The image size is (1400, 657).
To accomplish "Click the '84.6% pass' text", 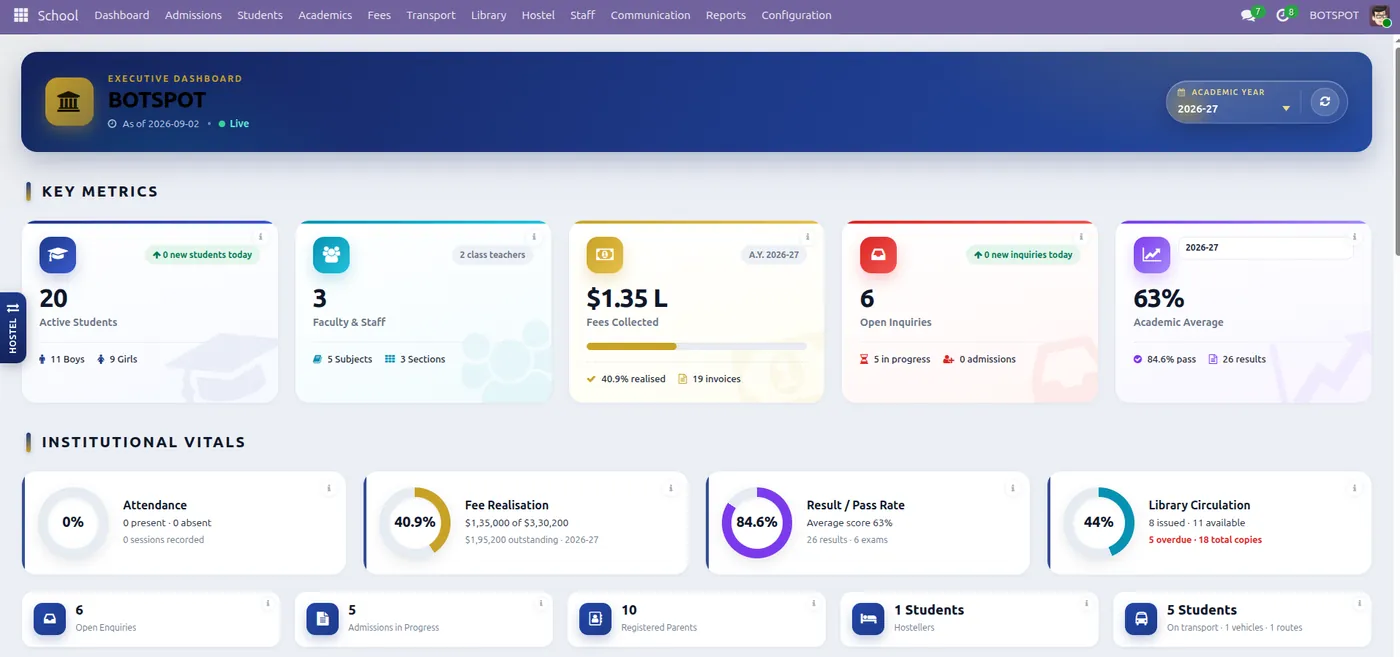I will pos(1171,359).
